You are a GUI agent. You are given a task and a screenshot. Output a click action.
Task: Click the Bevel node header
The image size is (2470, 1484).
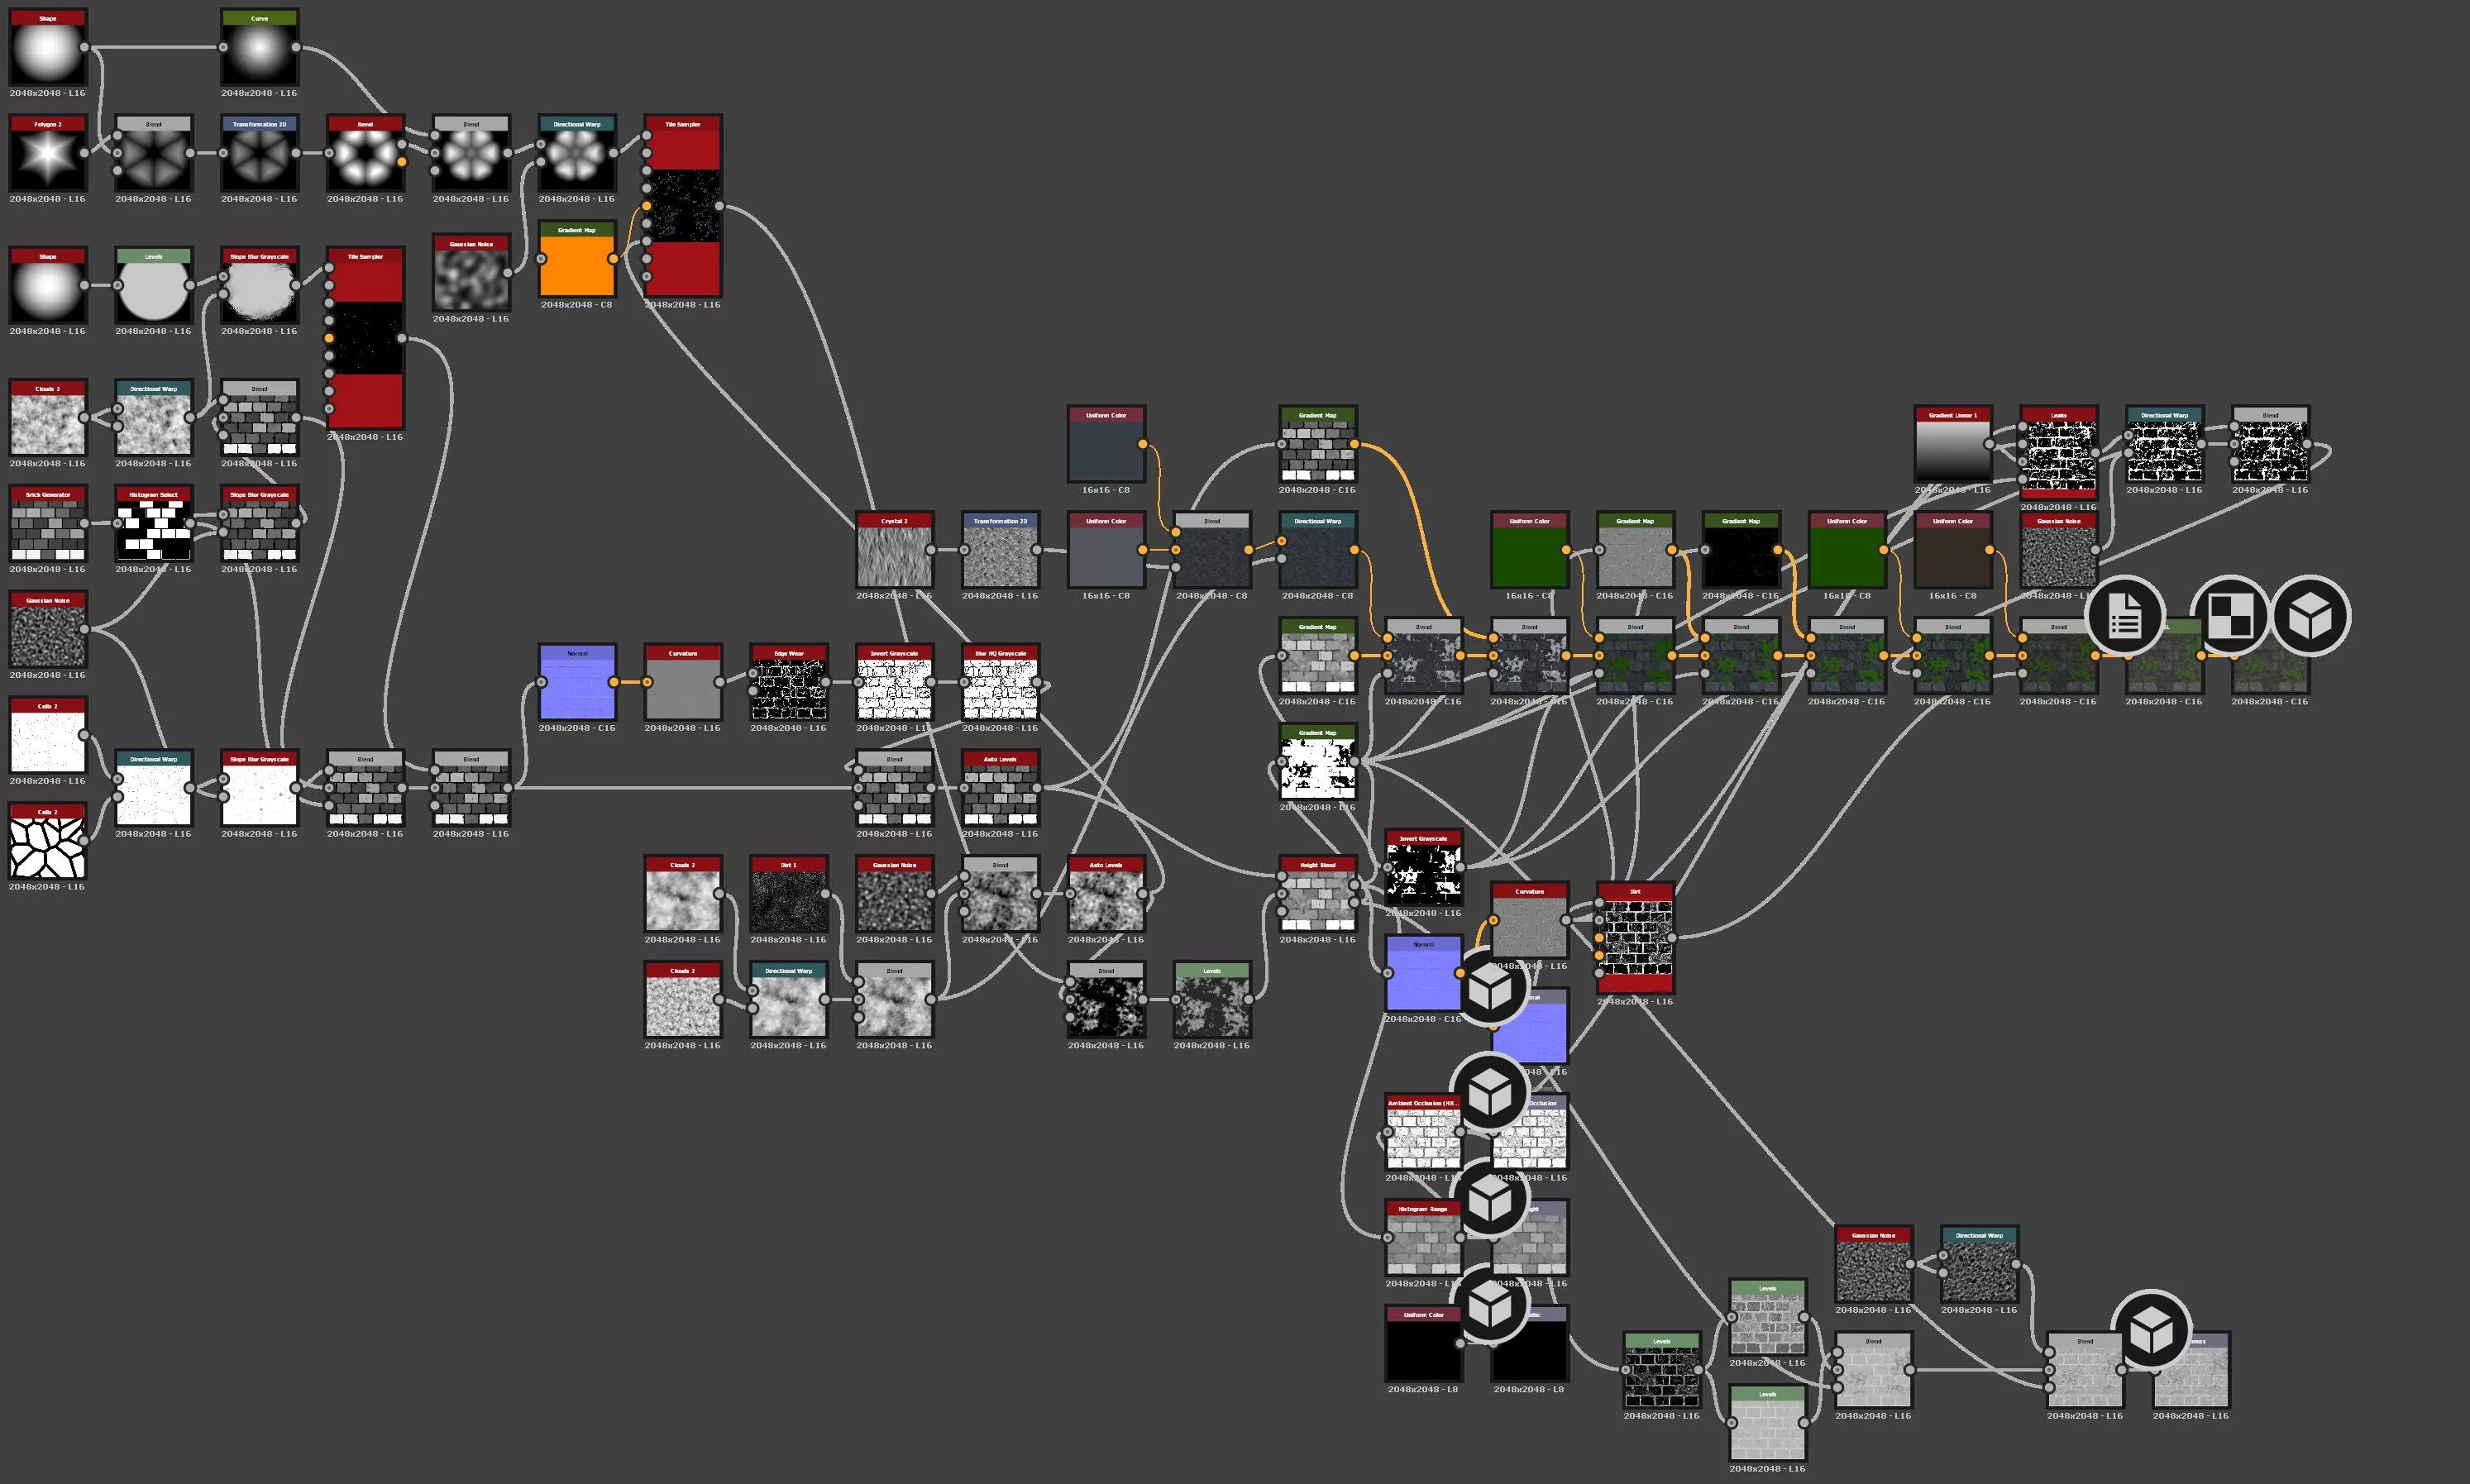click(365, 124)
